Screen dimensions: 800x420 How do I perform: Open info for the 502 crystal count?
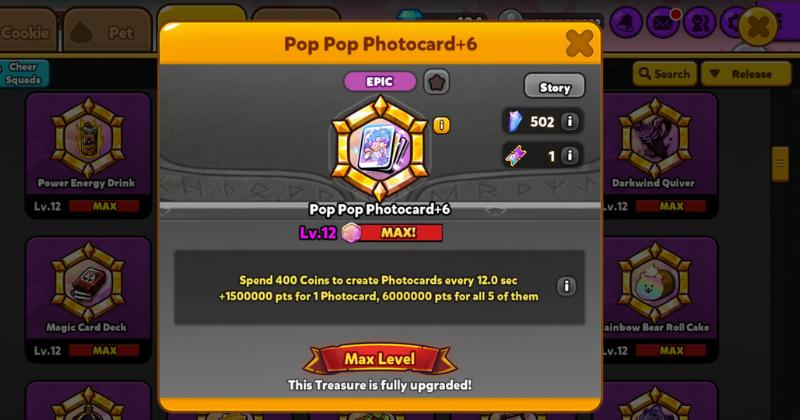pos(569,121)
